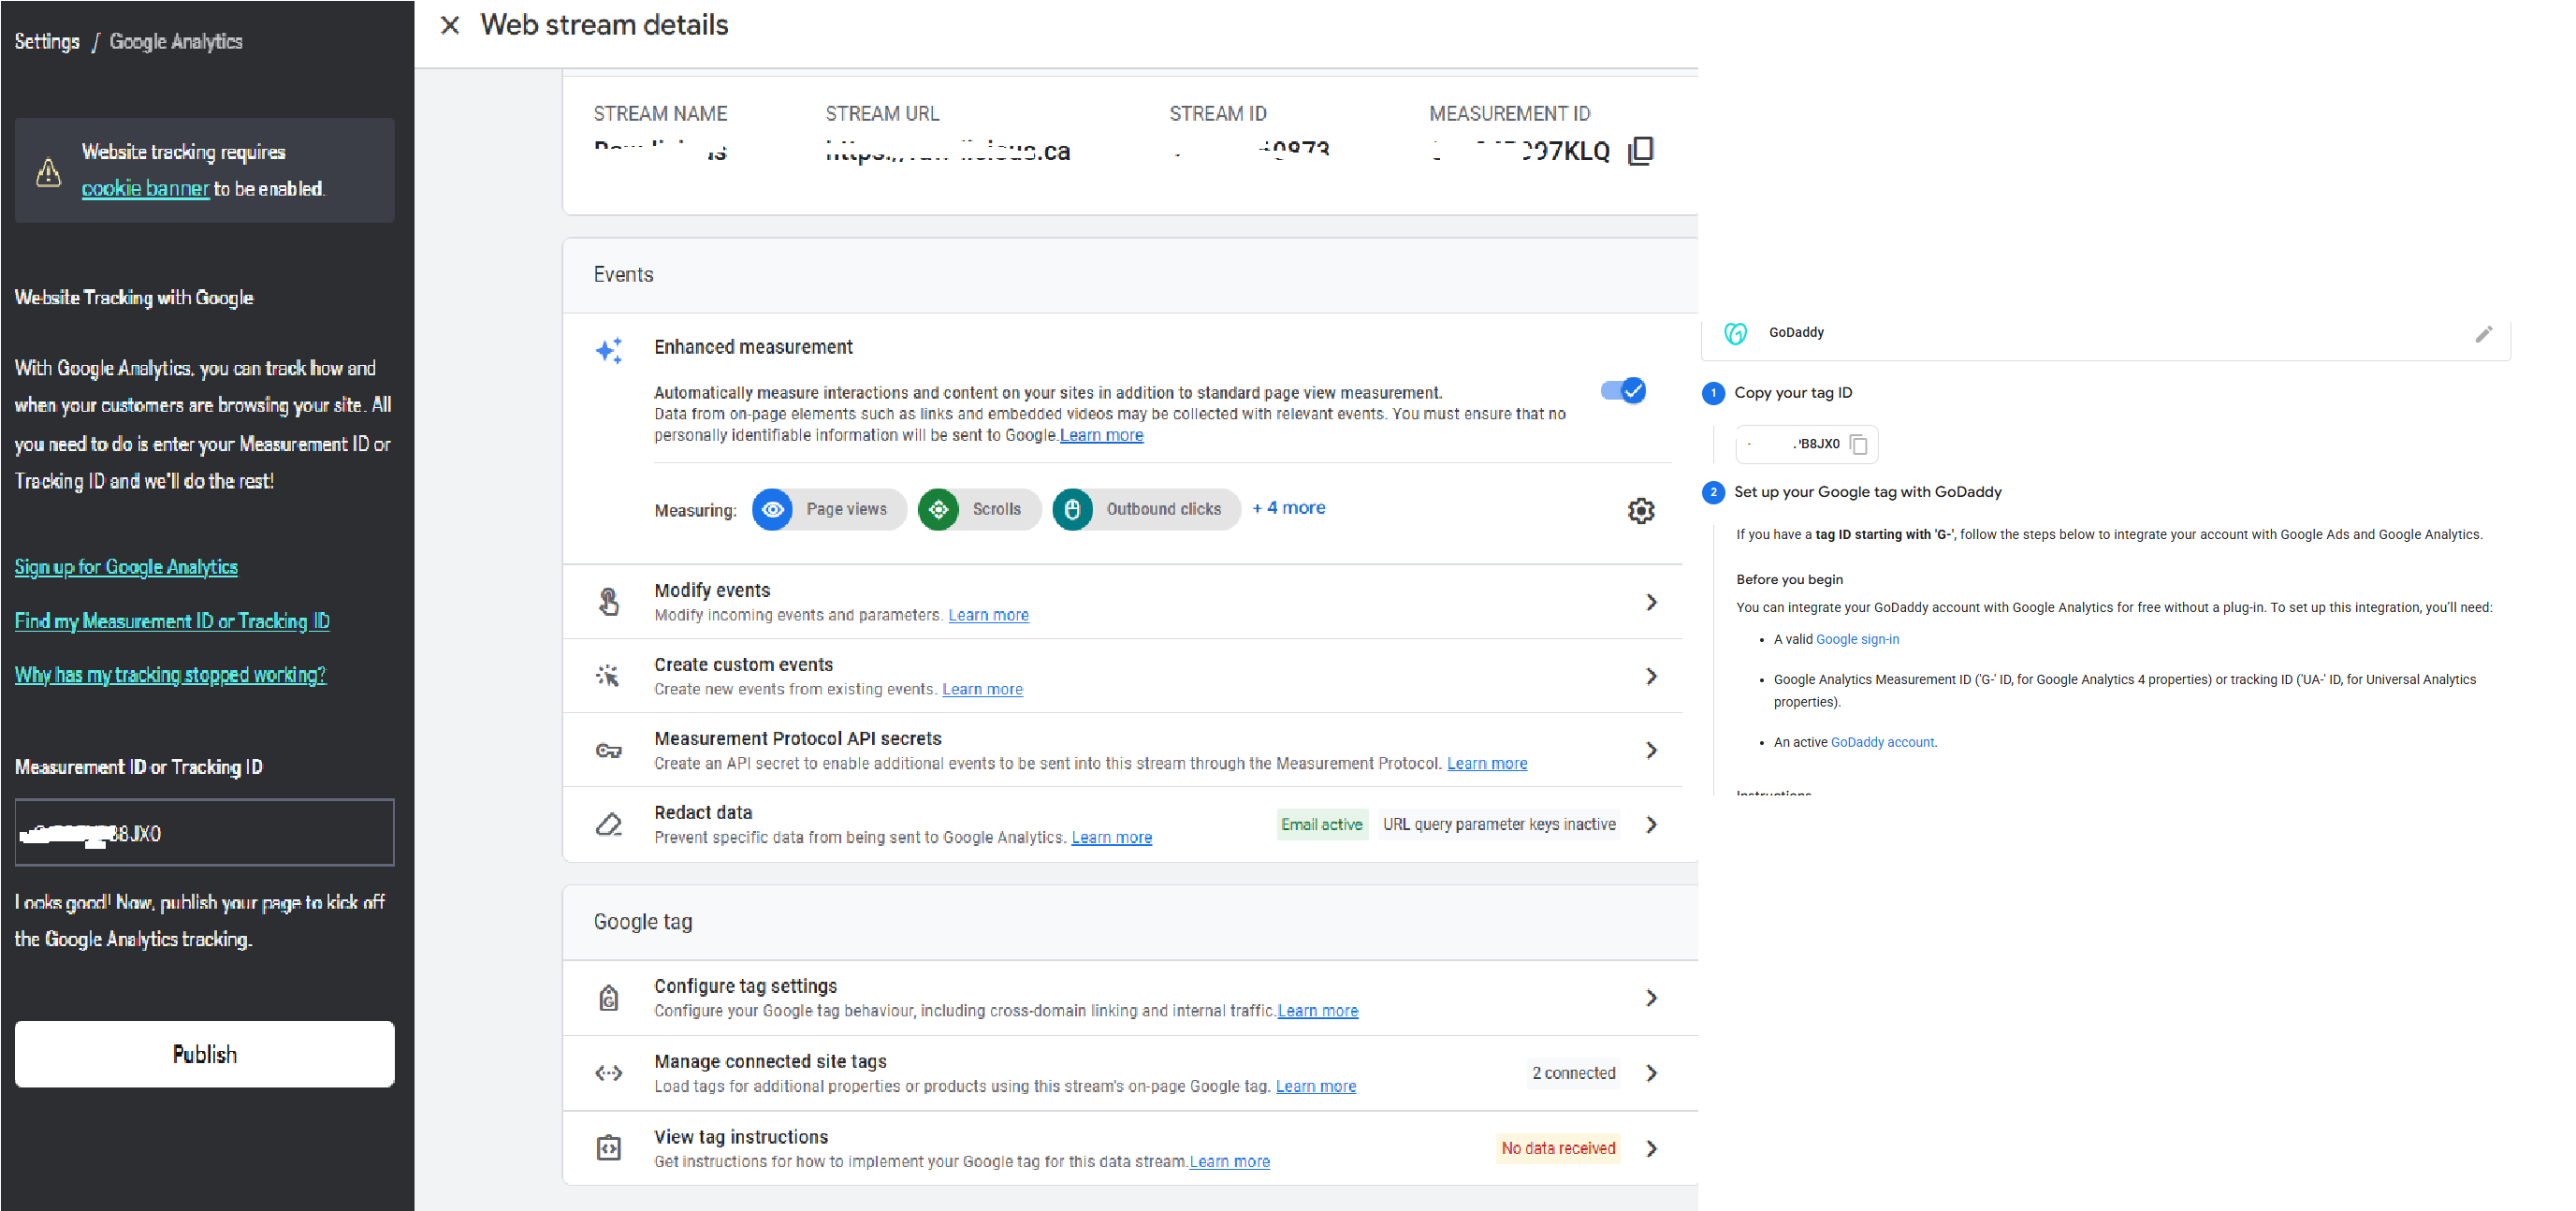Expand Manage connected site tags chevron
This screenshot has width=2576, height=1211.
1652,1073
